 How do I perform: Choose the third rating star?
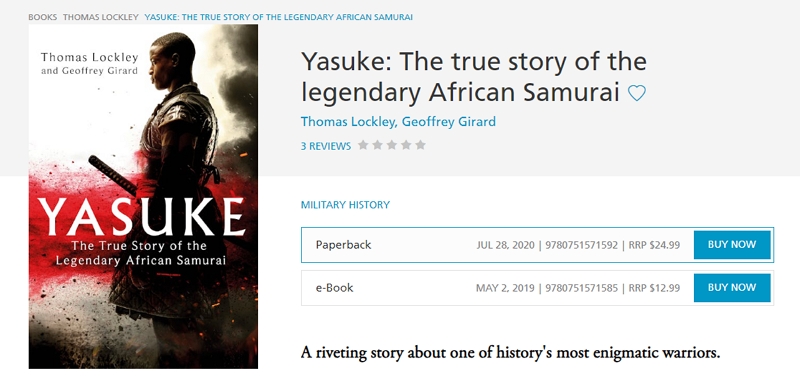coord(392,145)
